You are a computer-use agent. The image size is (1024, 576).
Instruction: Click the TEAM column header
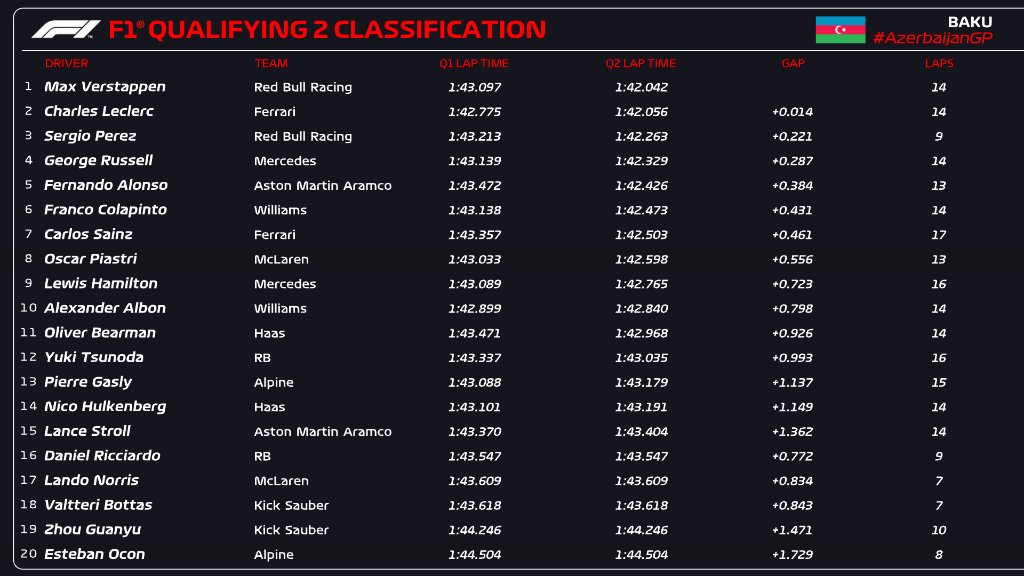[271, 63]
